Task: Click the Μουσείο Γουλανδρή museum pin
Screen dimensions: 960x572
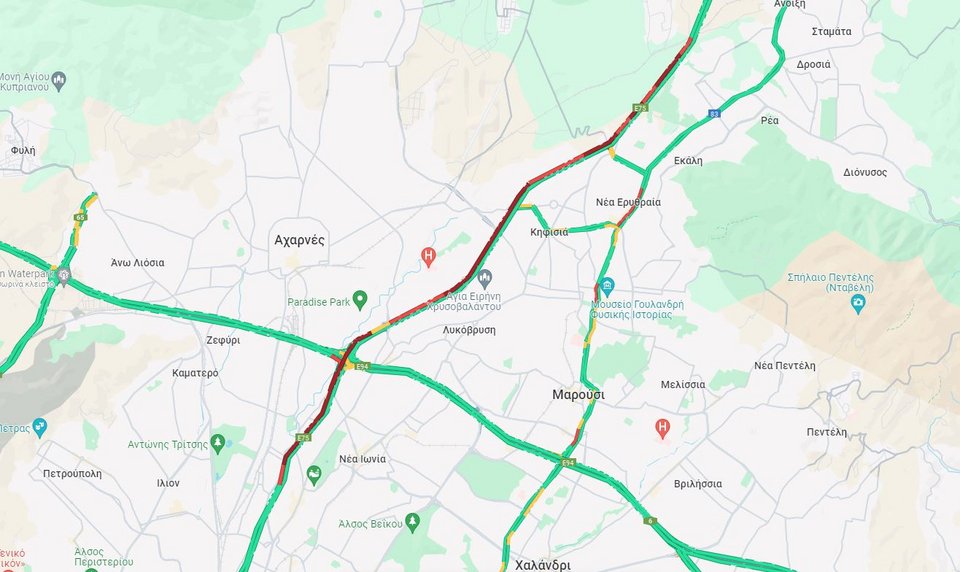Action: click(x=607, y=286)
